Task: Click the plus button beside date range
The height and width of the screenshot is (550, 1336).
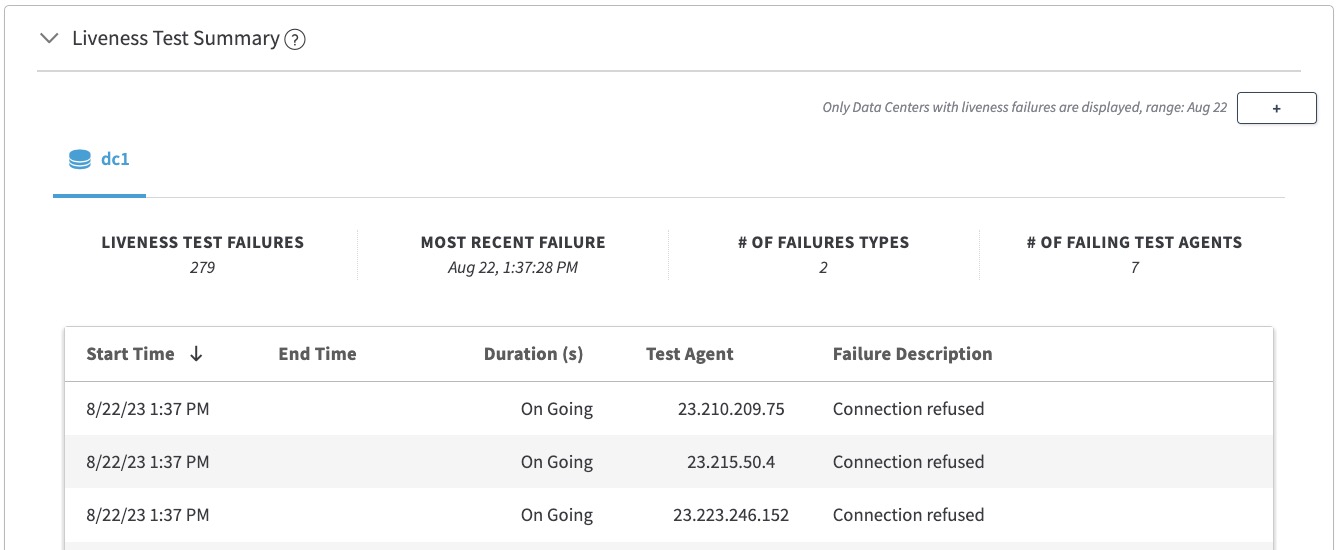Action: 1276,108
